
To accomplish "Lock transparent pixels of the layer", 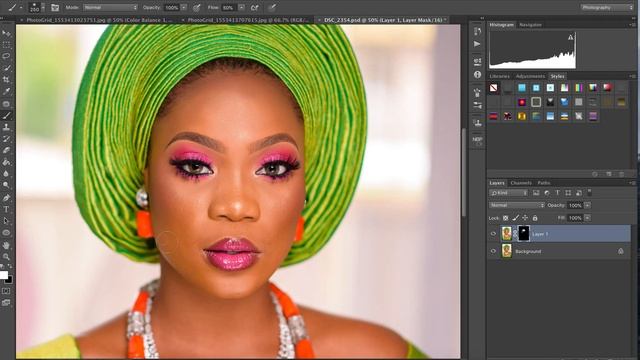I will point(505,218).
